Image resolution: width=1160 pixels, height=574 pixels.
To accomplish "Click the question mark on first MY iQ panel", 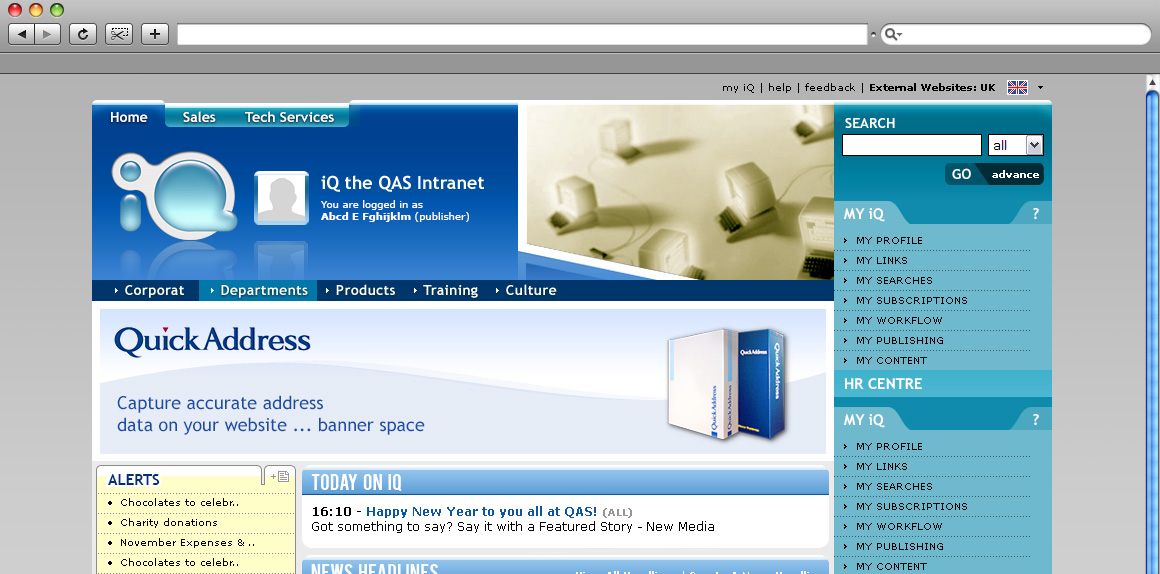I will point(1035,213).
